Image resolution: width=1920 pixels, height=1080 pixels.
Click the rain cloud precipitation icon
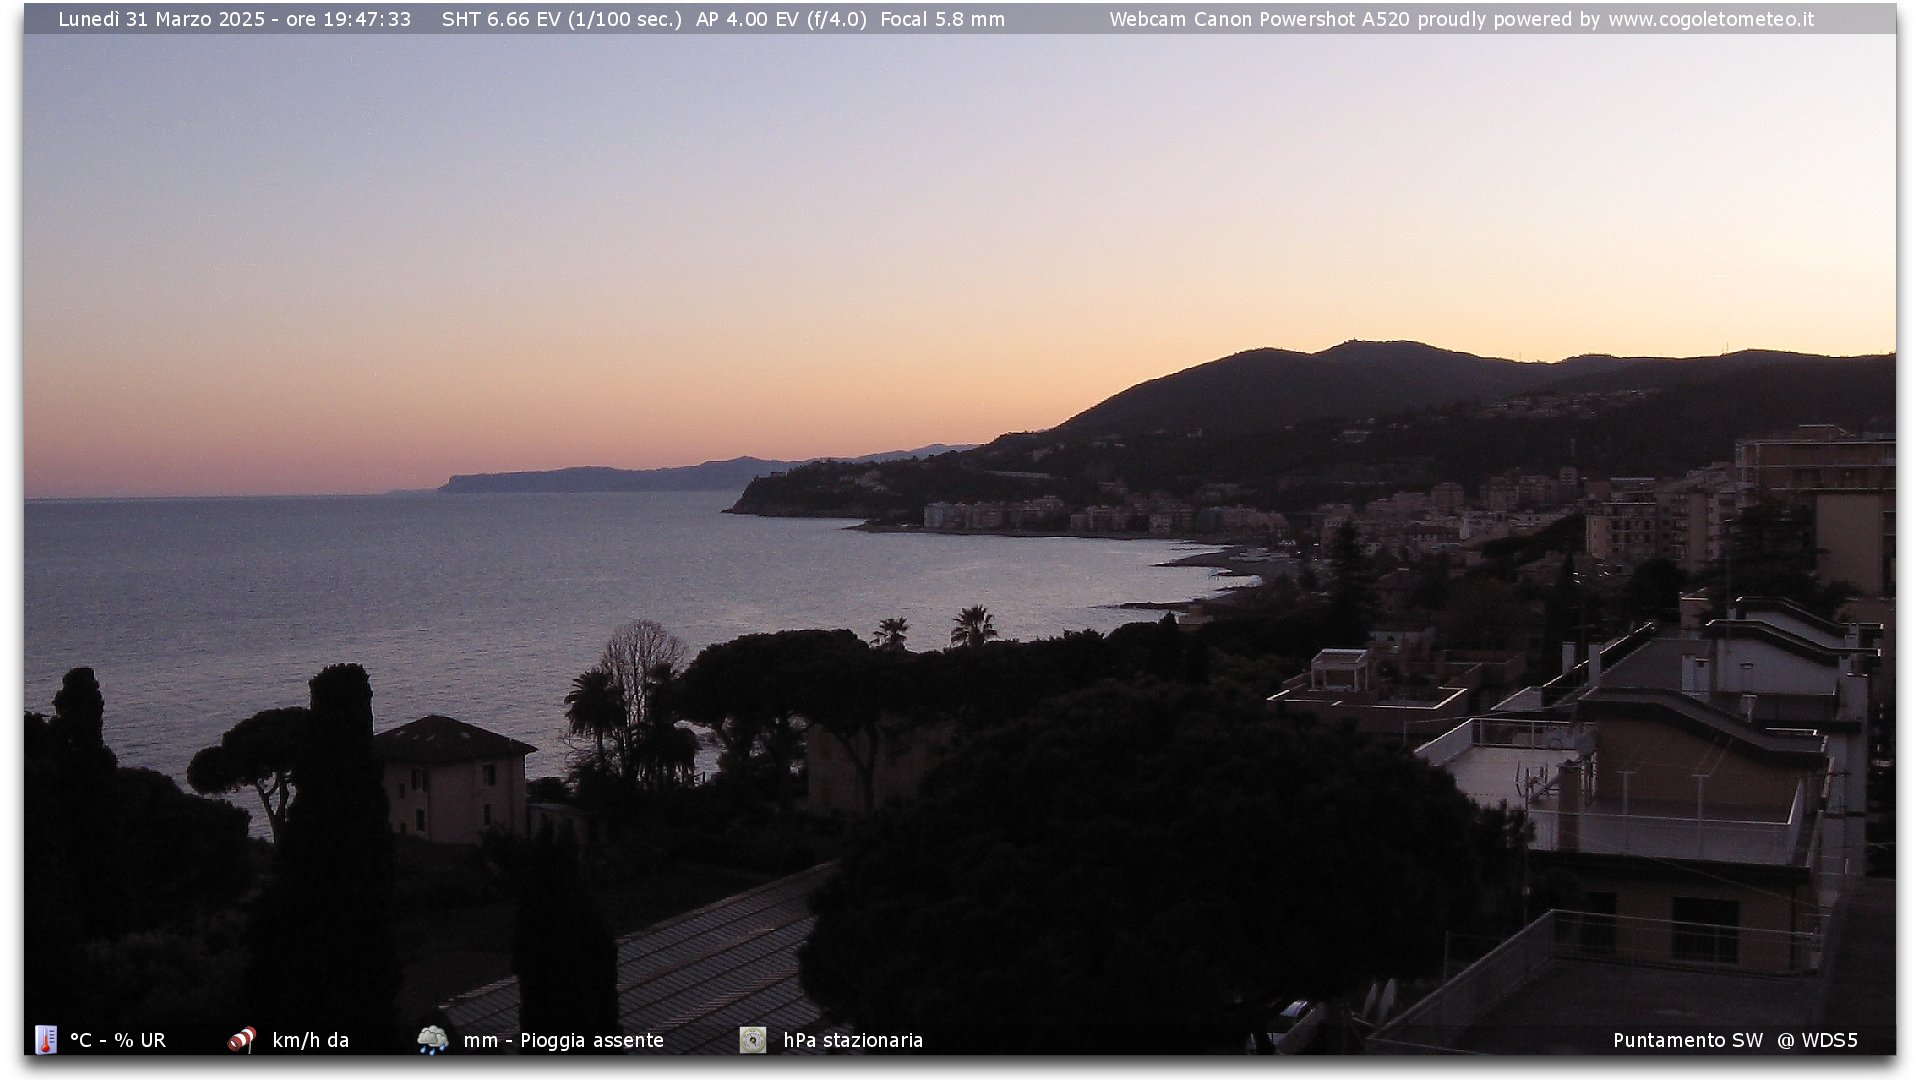[433, 1040]
